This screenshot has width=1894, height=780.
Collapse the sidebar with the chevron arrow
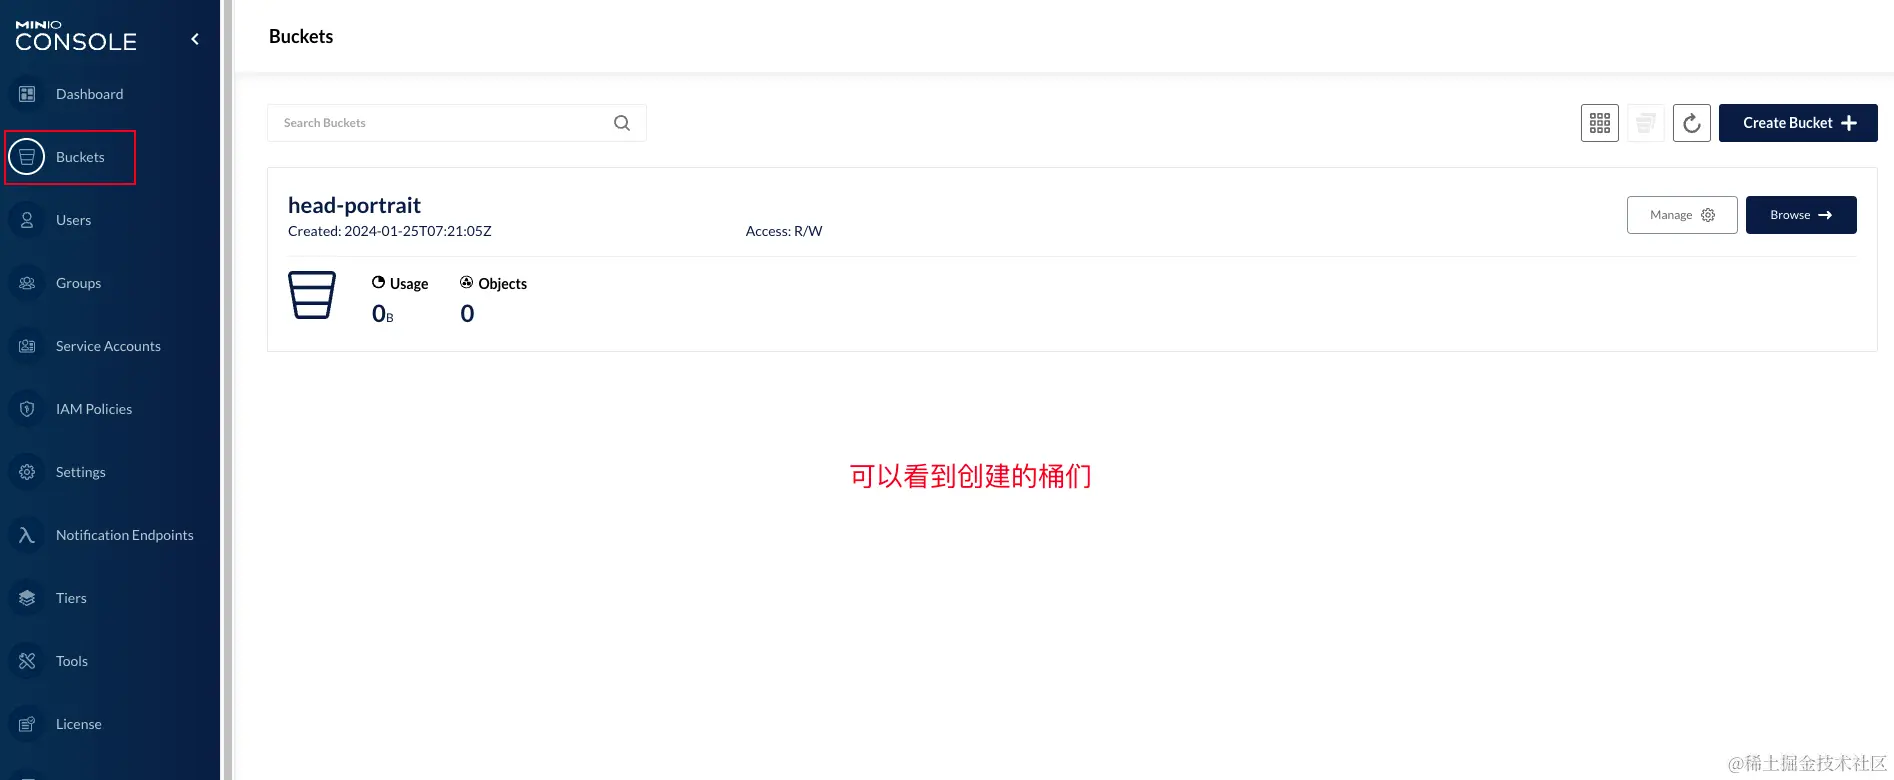(x=195, y=39)
